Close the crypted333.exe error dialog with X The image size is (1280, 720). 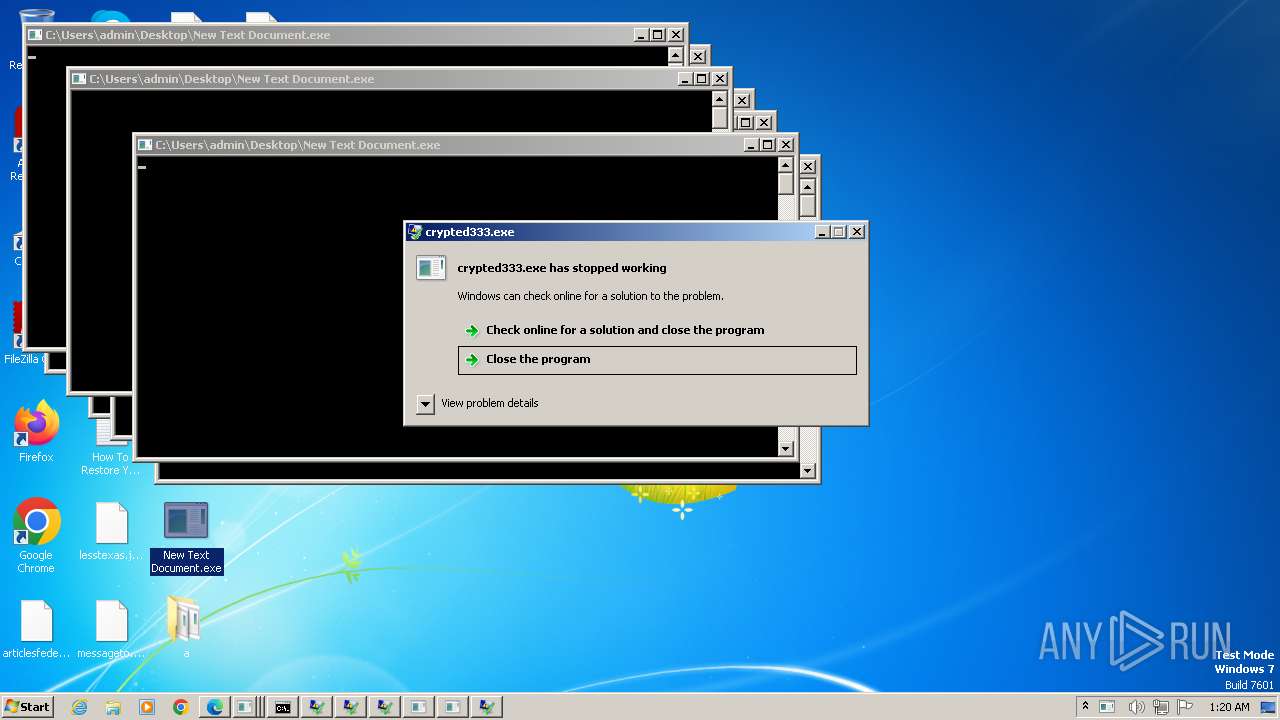click(x=857, y=232)
